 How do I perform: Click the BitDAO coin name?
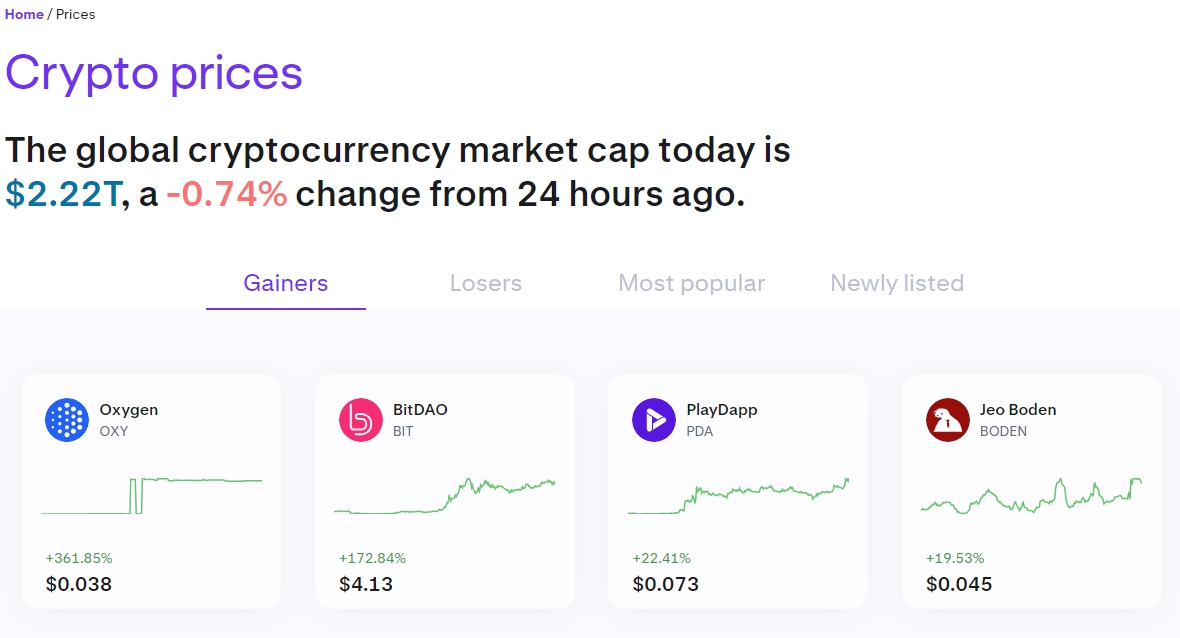point(420,410)
